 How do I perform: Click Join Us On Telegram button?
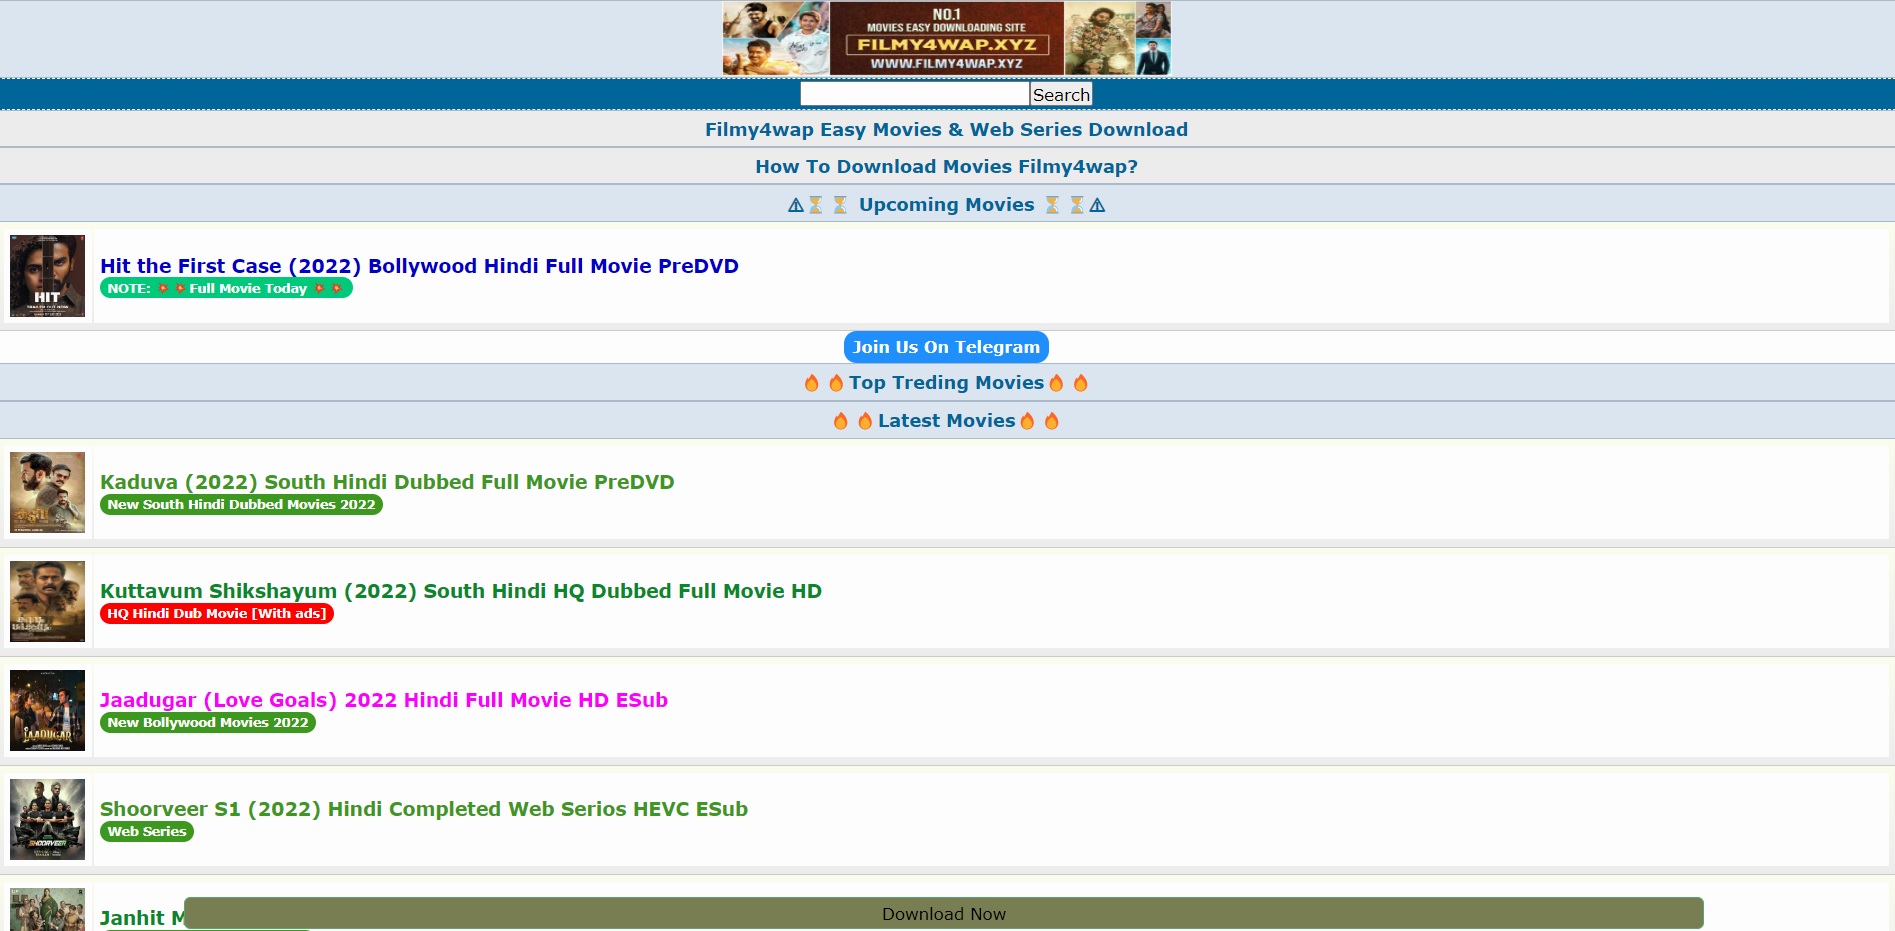pyautogui.click(x=946, y=347)
